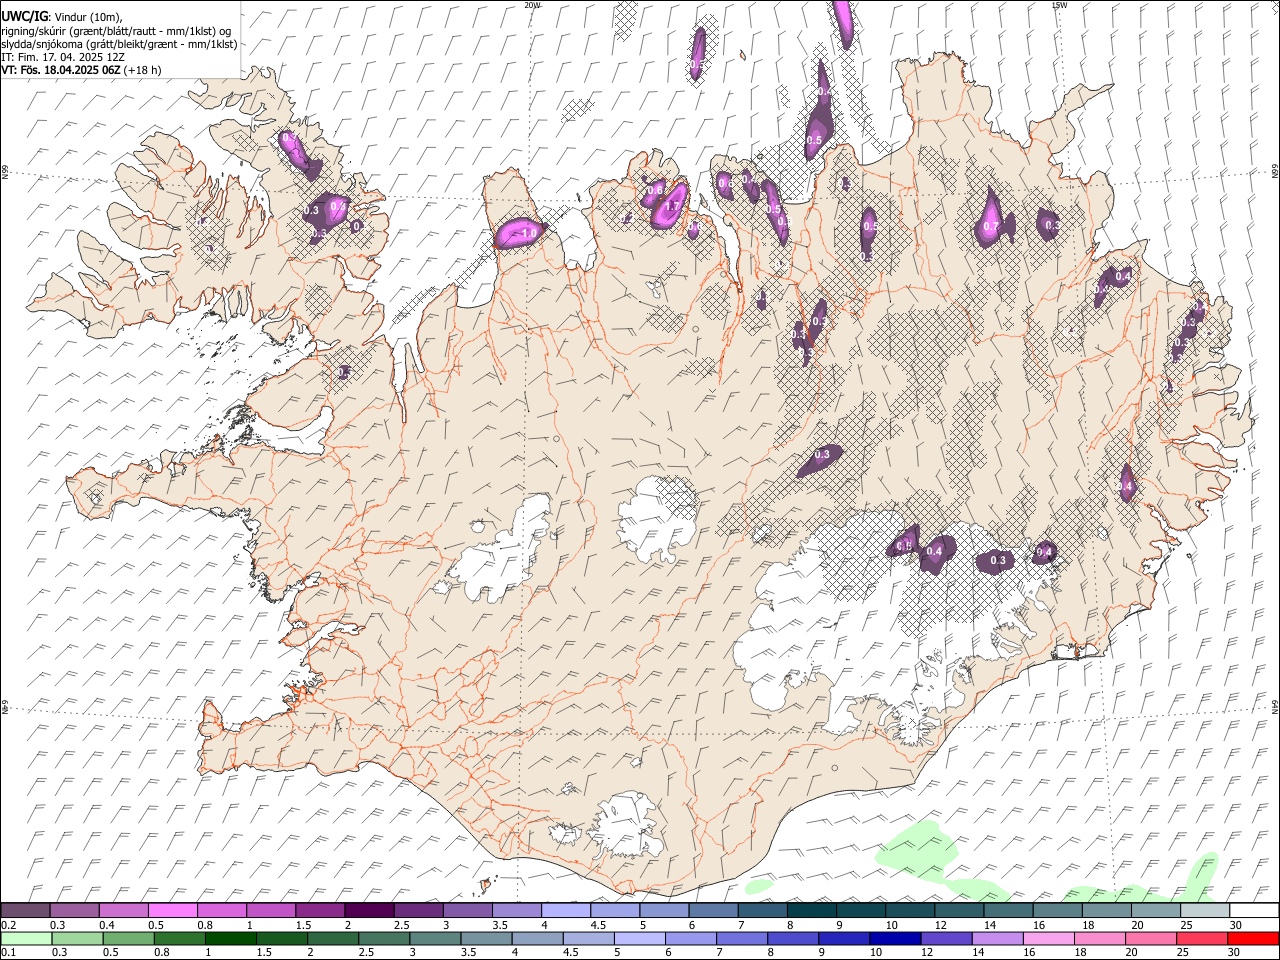
Task: Pick the darkest green 1 swatch in the green scale
Action: [x=230, y=938]
